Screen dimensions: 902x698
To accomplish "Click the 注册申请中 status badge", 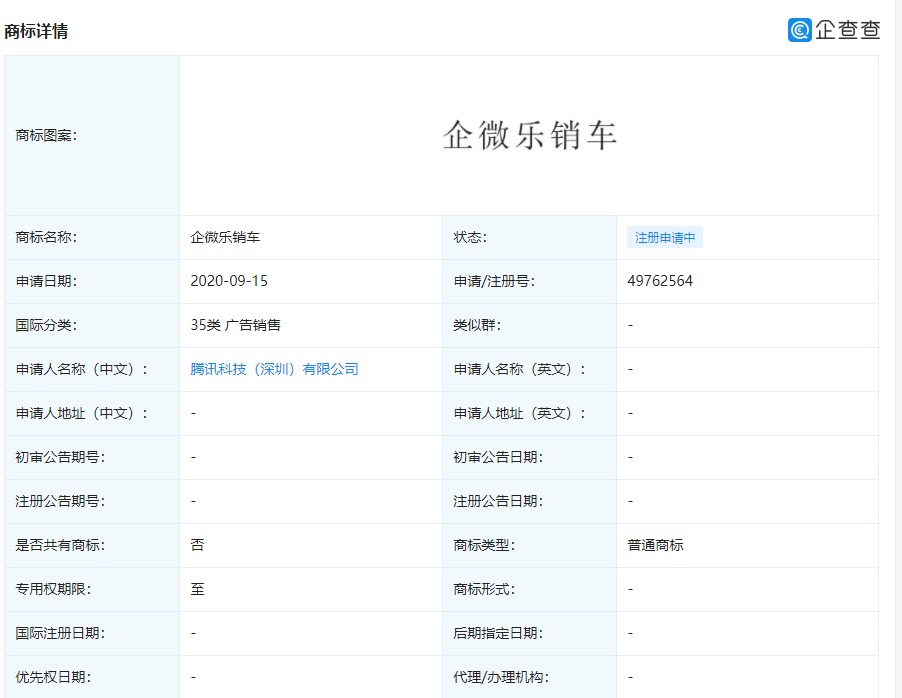I will point(664,238).
